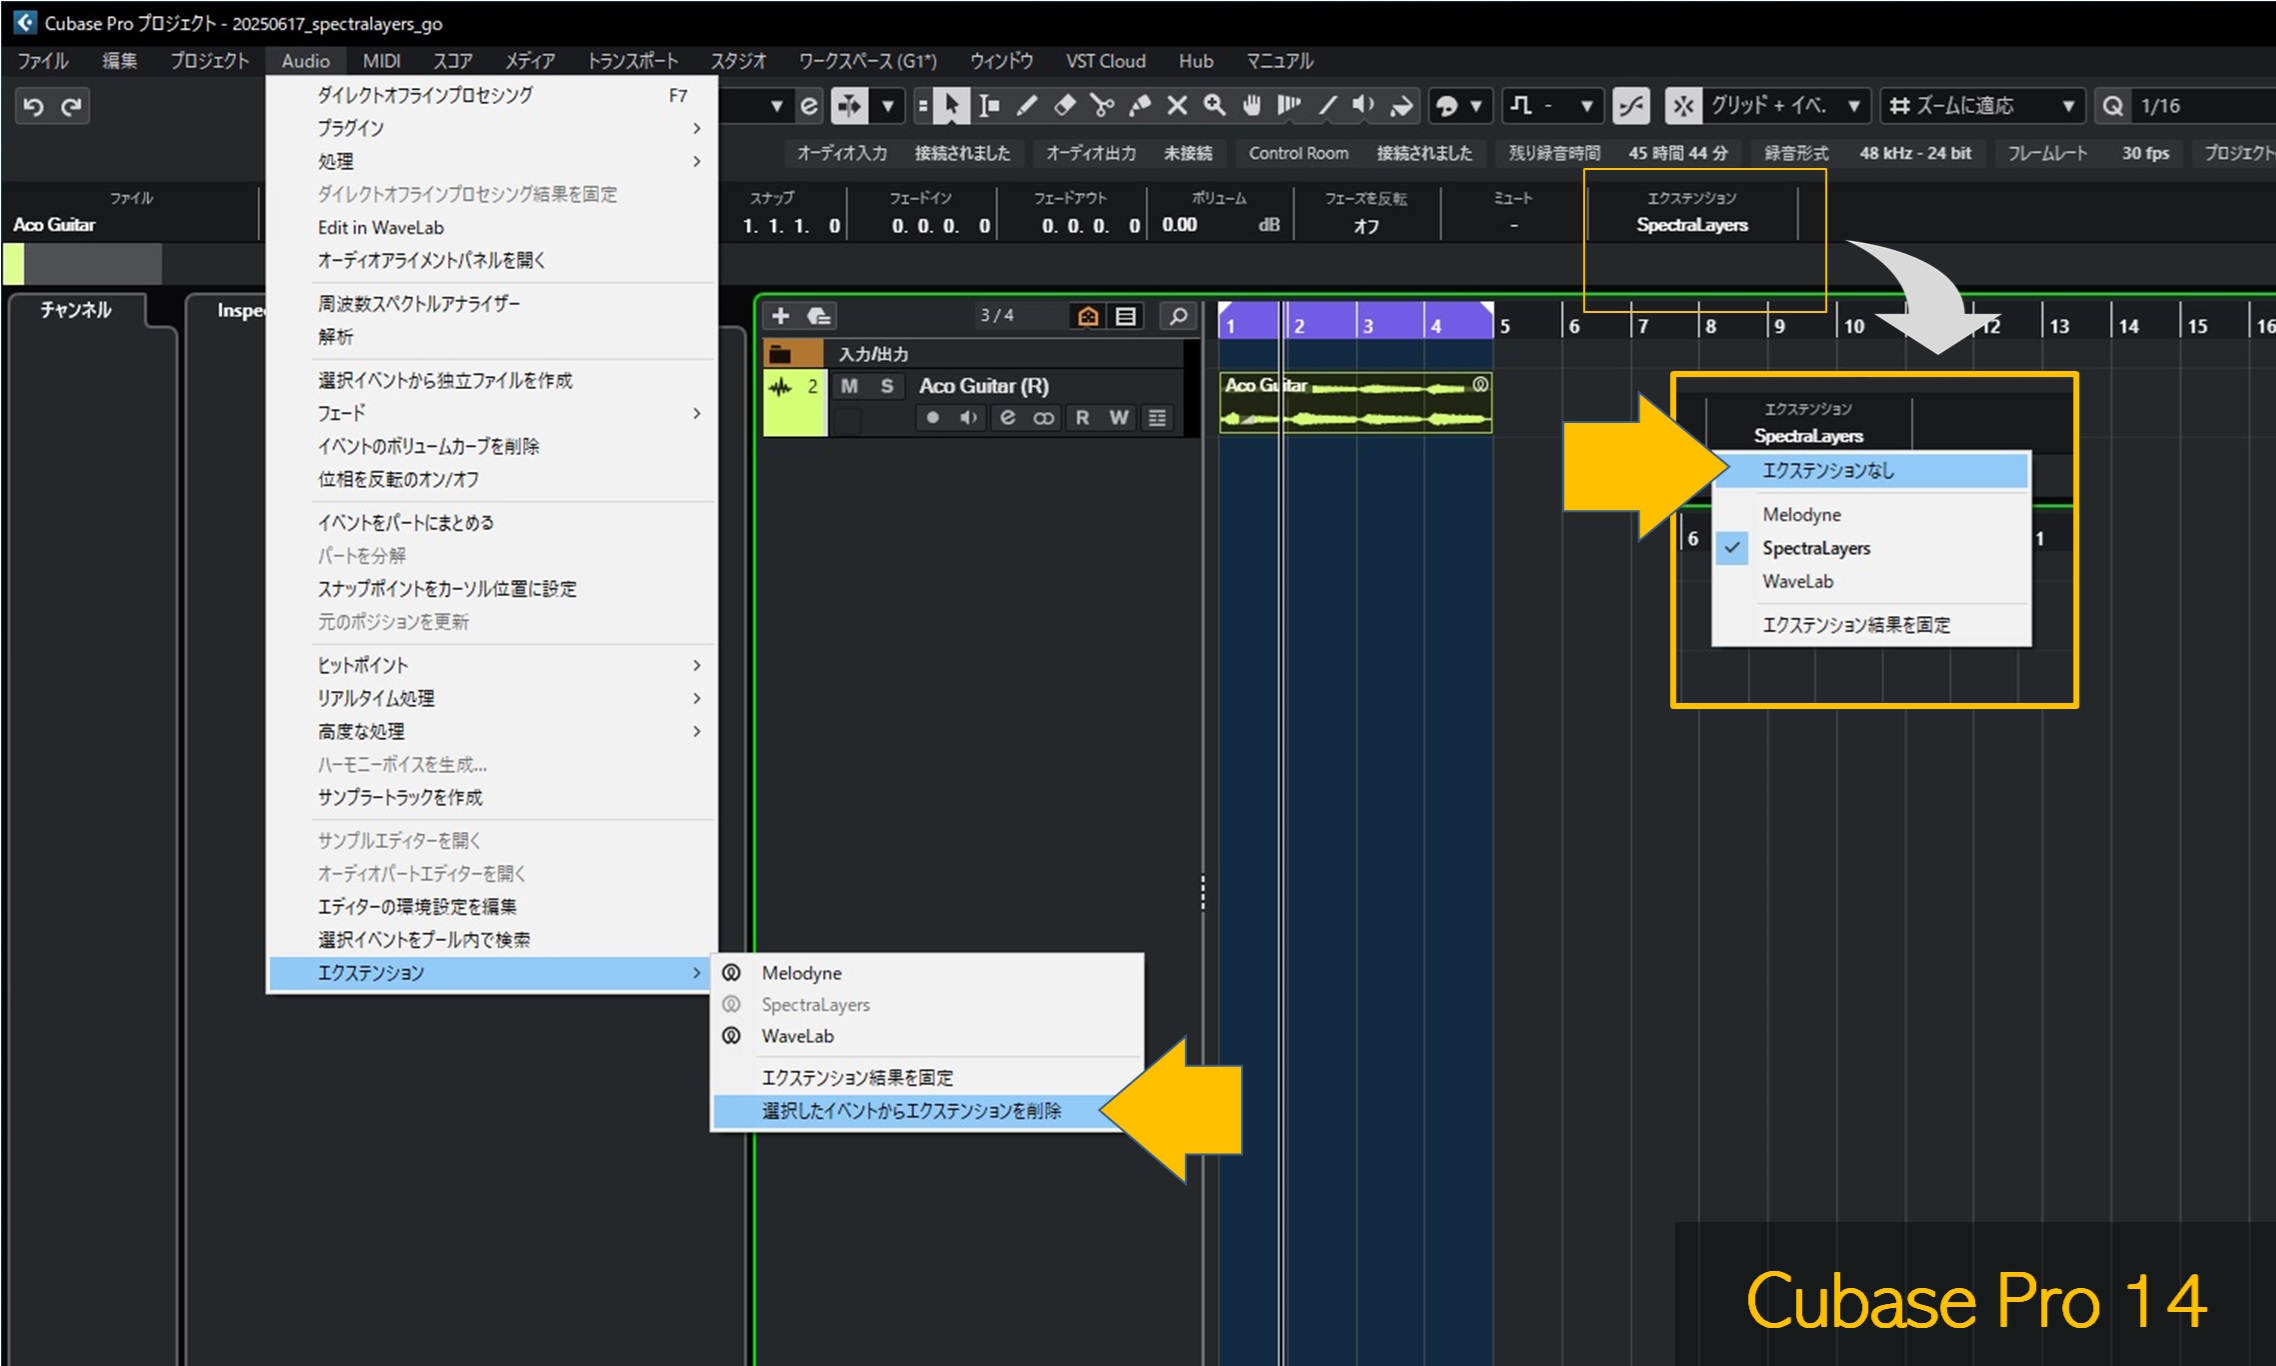Image resolution: width=2276 pixels, height=1366 pixels.
Task: Expand the Plug-ins submenu arrow
Action: 697,128
